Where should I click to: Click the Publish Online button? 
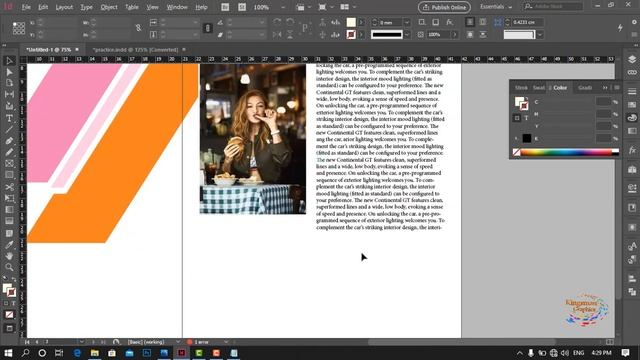click(x=444, y=7)
